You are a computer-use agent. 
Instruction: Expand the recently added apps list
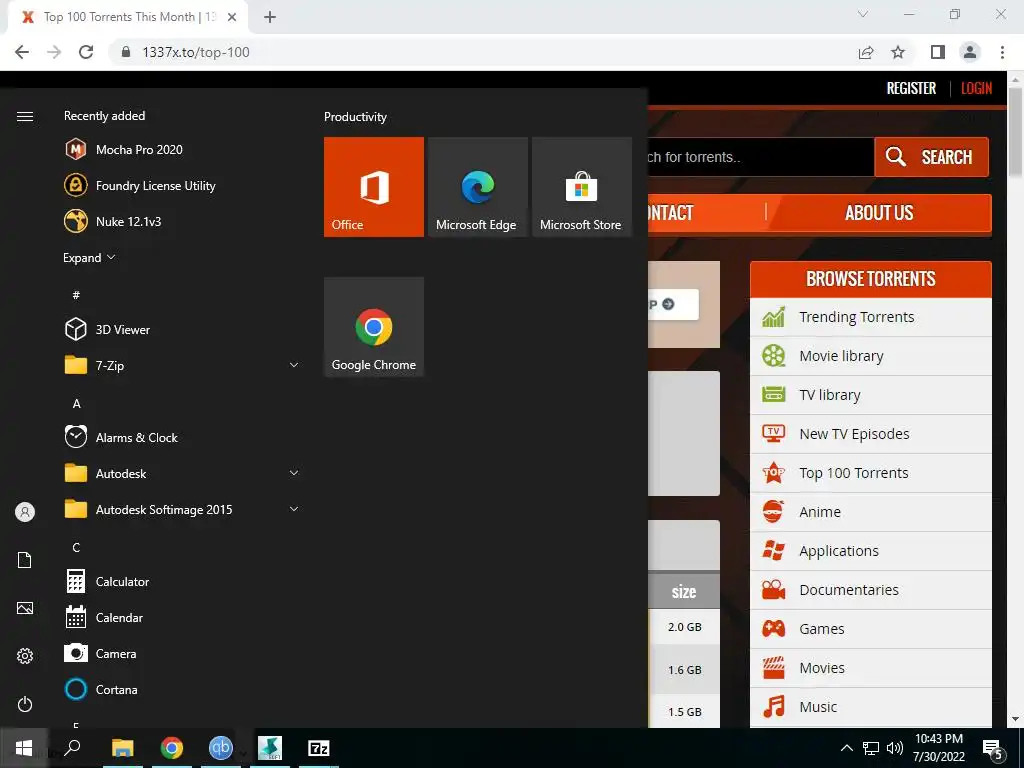pos(89,257)
